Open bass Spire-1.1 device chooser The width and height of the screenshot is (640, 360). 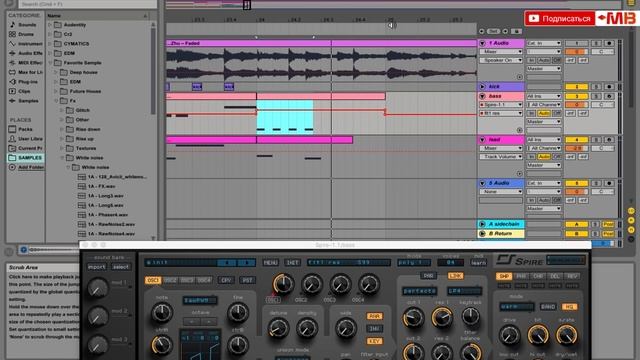pos(501,105)
